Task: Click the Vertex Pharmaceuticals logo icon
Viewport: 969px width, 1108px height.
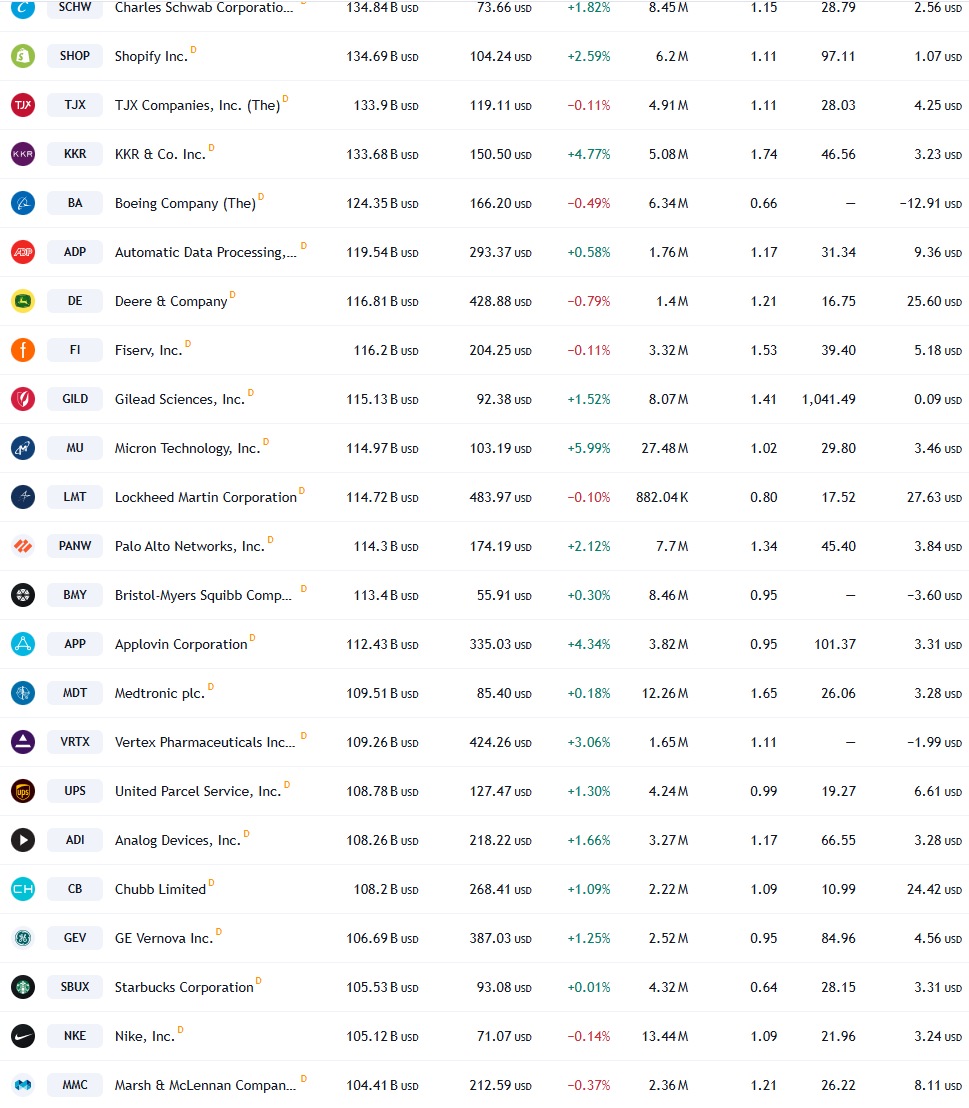Action: [x=23, y=742]
